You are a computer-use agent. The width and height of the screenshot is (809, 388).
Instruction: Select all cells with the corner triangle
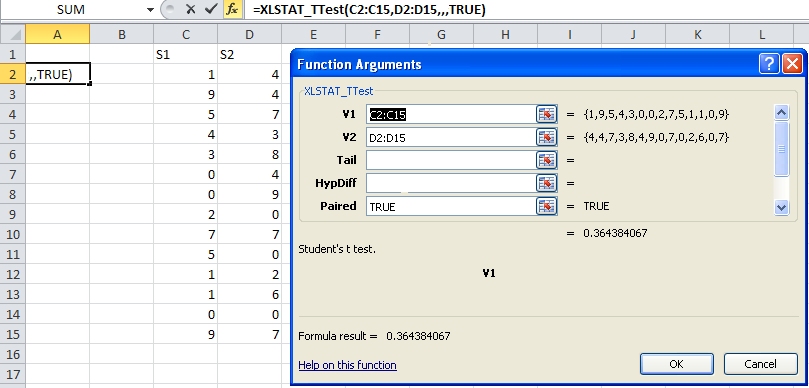(12, 35)
